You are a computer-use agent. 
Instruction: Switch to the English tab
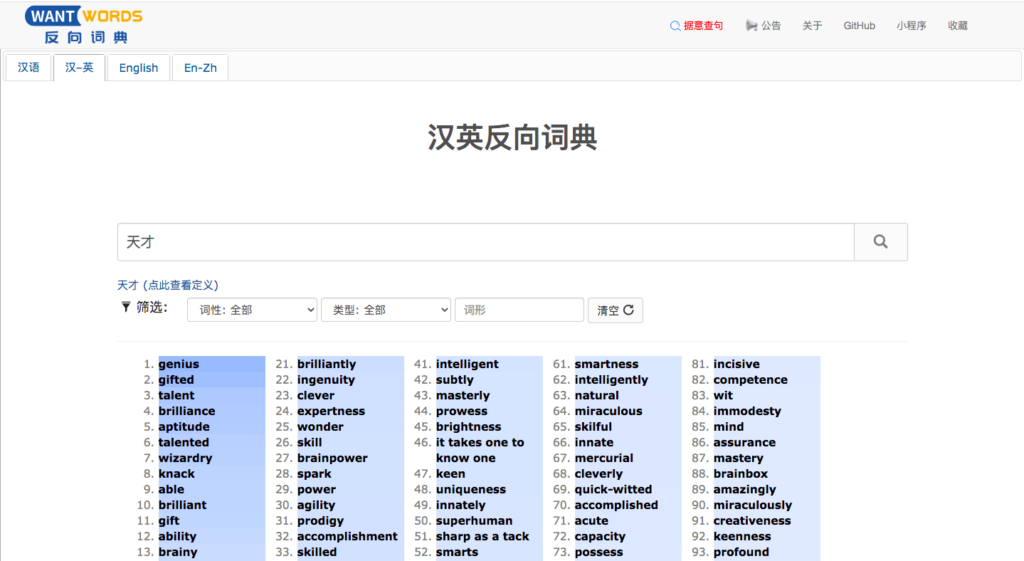pyautogui.click(x=138, y=68)
